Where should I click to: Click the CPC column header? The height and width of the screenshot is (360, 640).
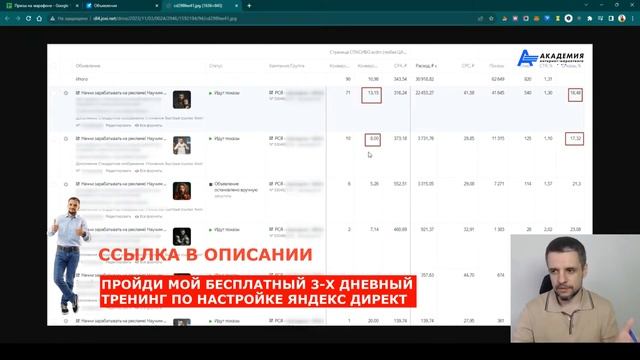coord(468,66)
